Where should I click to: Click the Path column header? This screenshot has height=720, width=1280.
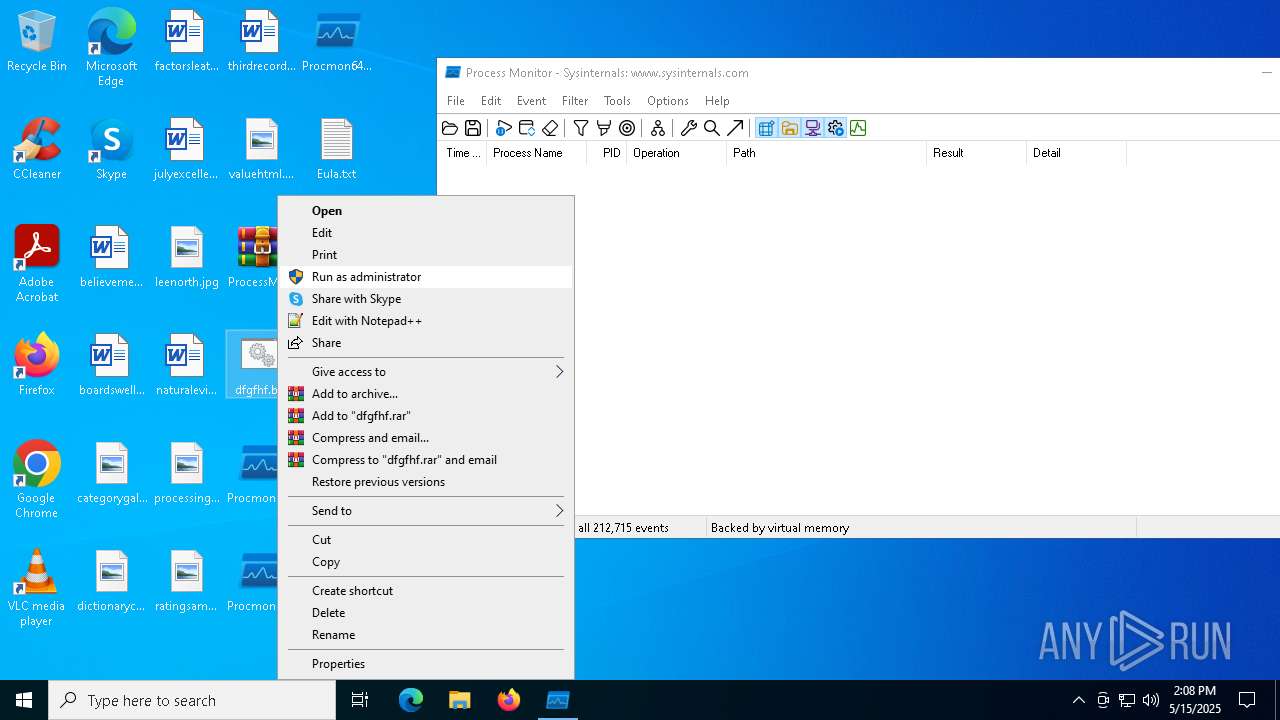point(827,153)
